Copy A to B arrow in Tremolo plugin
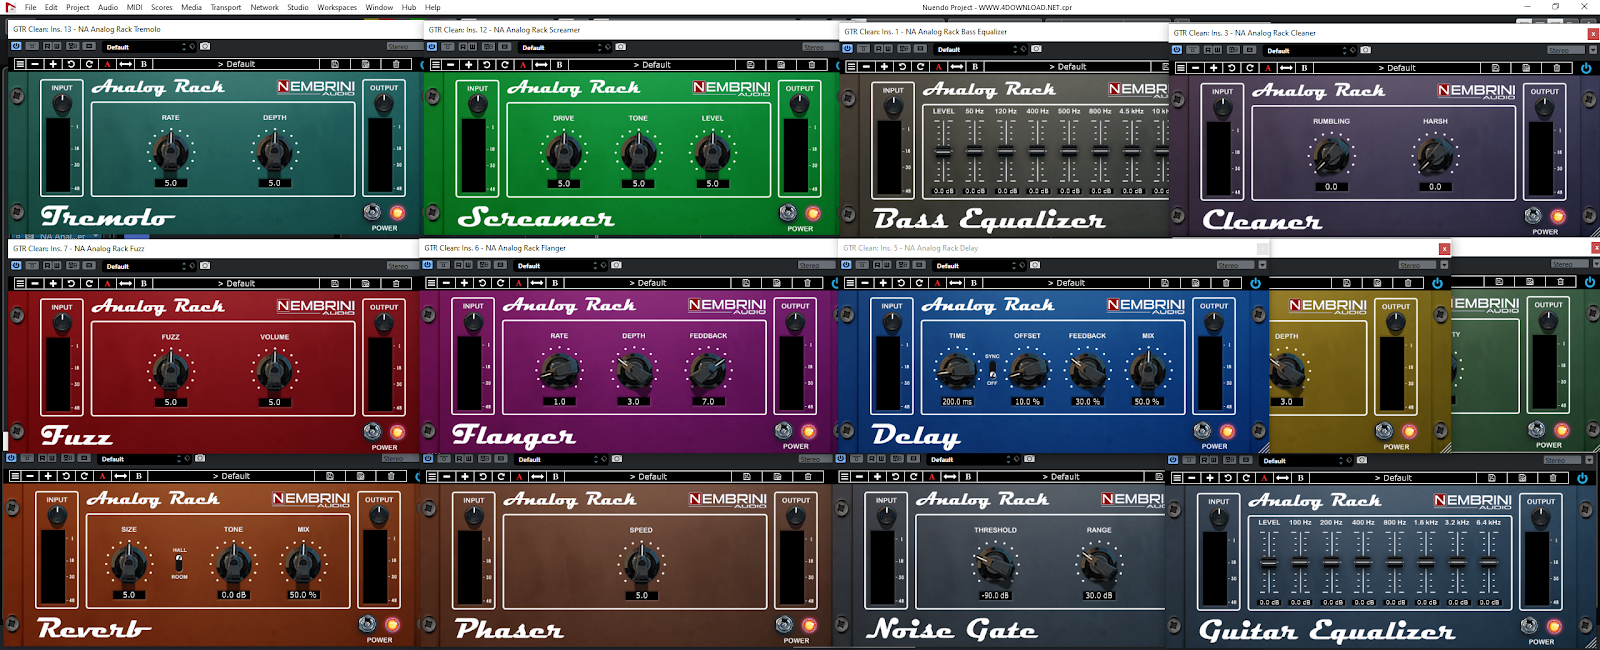1600x650 pixels. 126,64
